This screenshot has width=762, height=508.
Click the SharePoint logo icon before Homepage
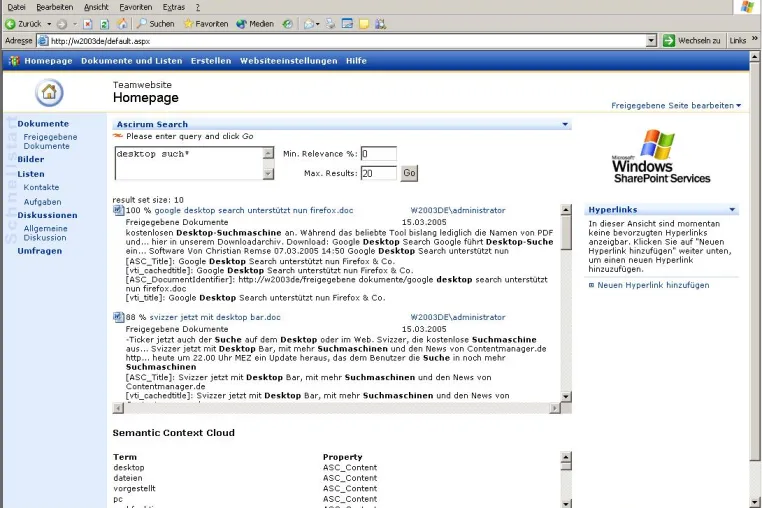tap(14, 61)
